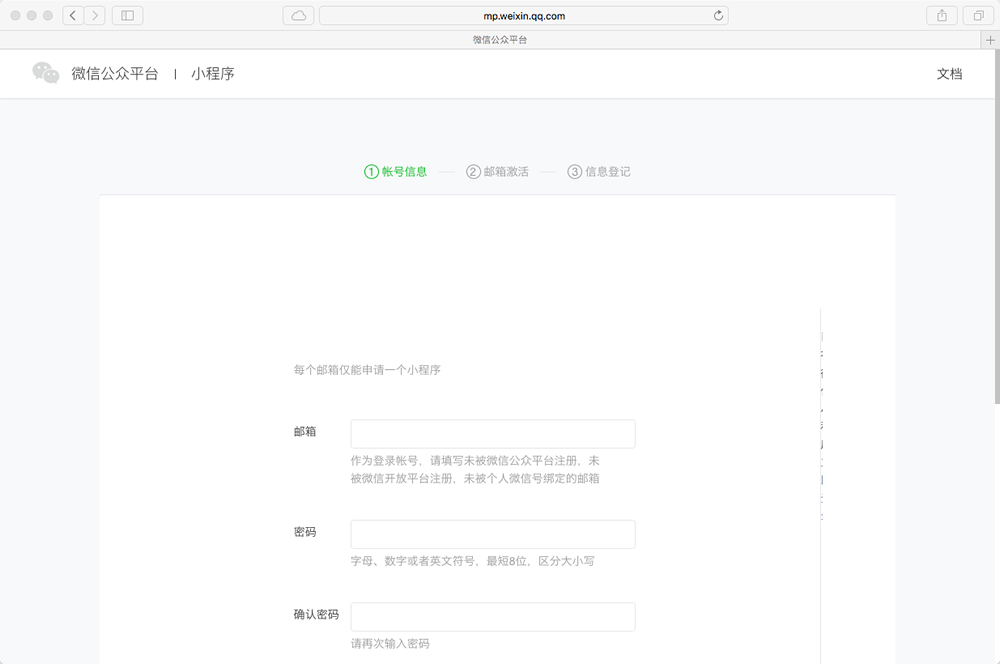The image size is (1000, 664).
Task: Show the Safari sidebar
Action: [x=127, y=15]
